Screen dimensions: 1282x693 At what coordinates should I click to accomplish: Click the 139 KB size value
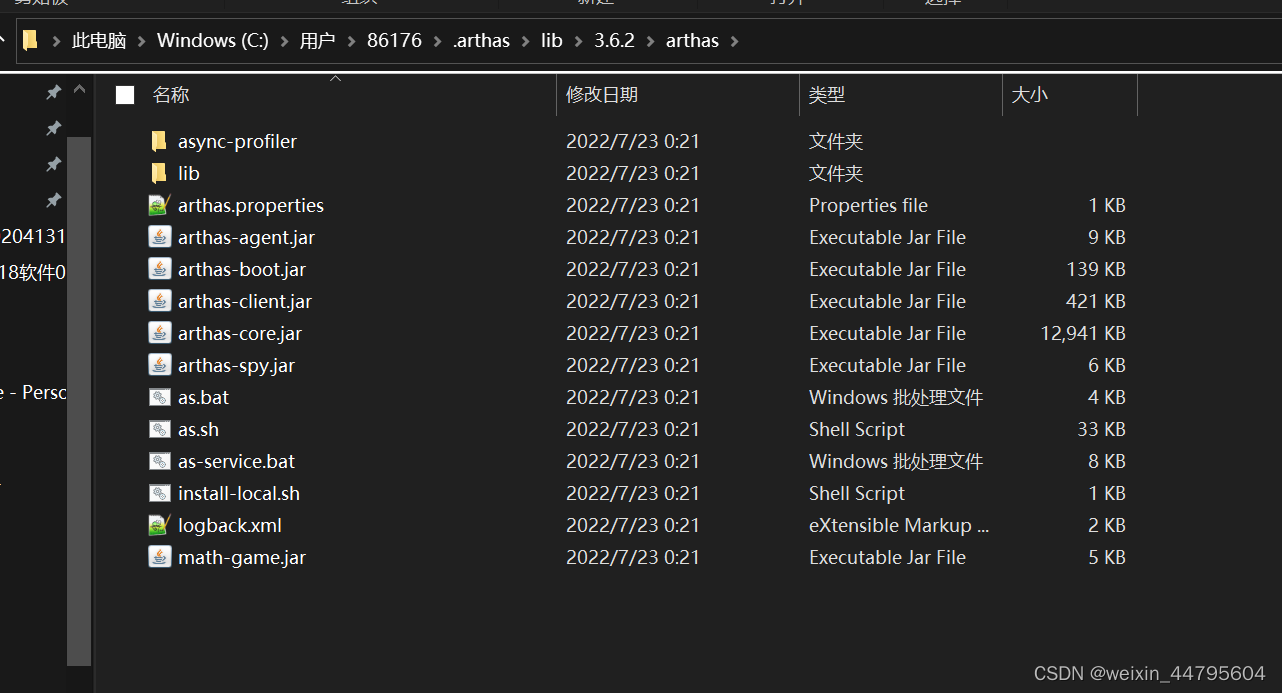[x=1096, y=269]
